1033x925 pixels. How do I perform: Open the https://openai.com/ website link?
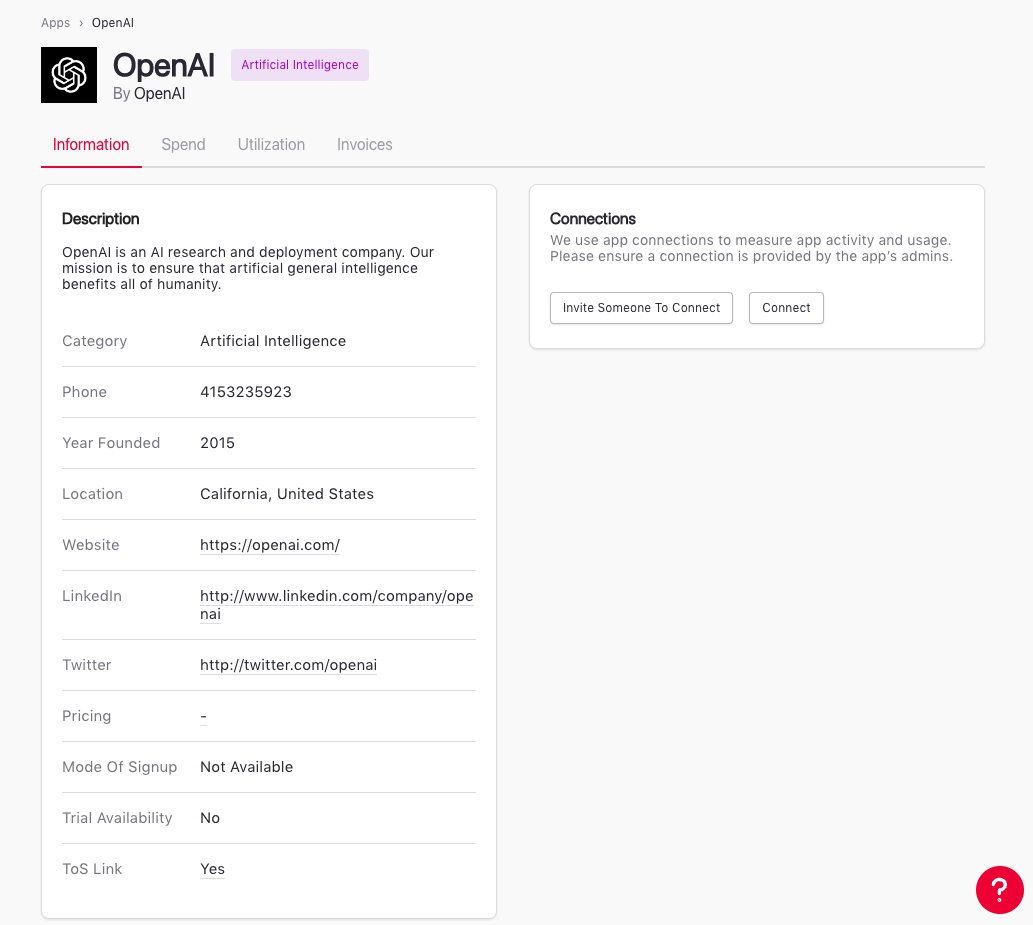point(270,545)
